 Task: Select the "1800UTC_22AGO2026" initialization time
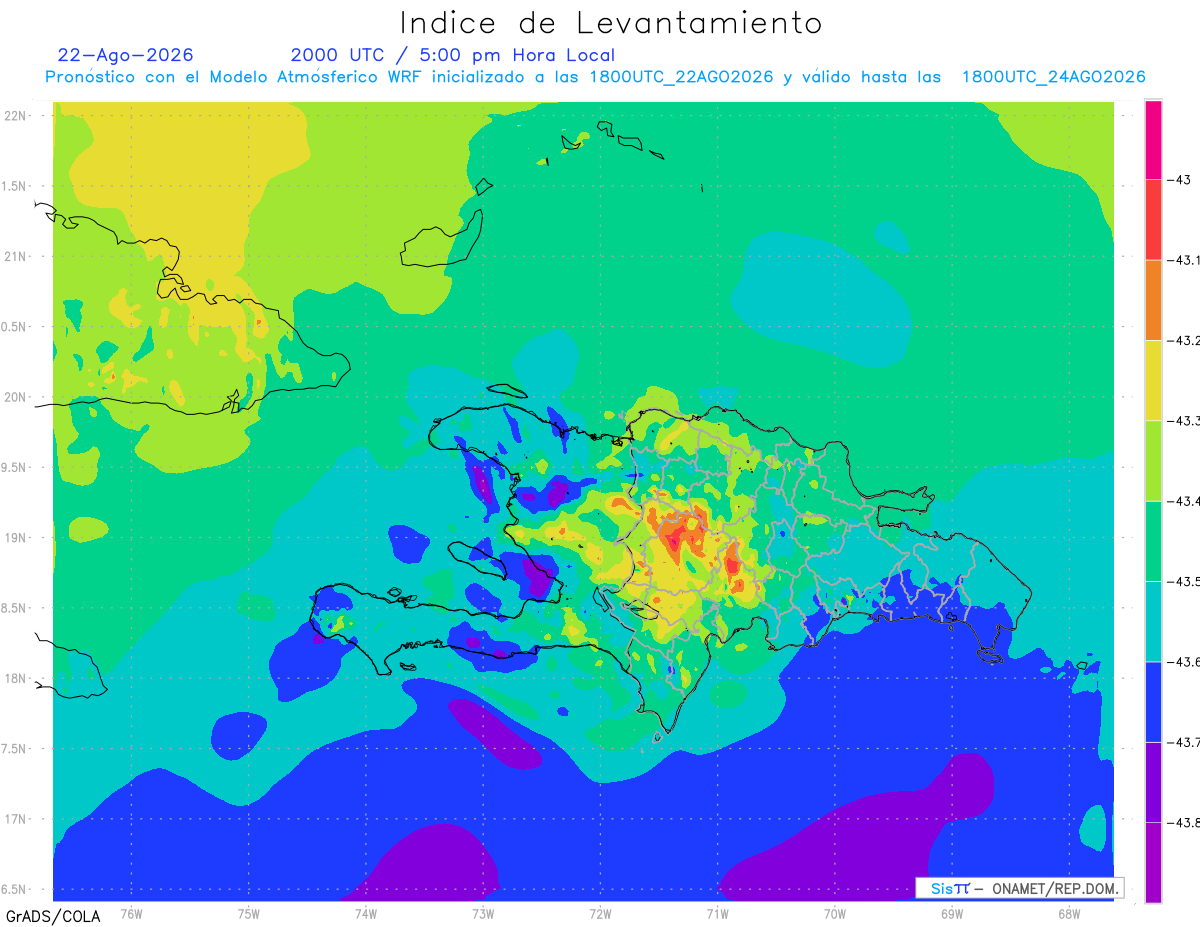pyautogui.click(x=681, y=77)
